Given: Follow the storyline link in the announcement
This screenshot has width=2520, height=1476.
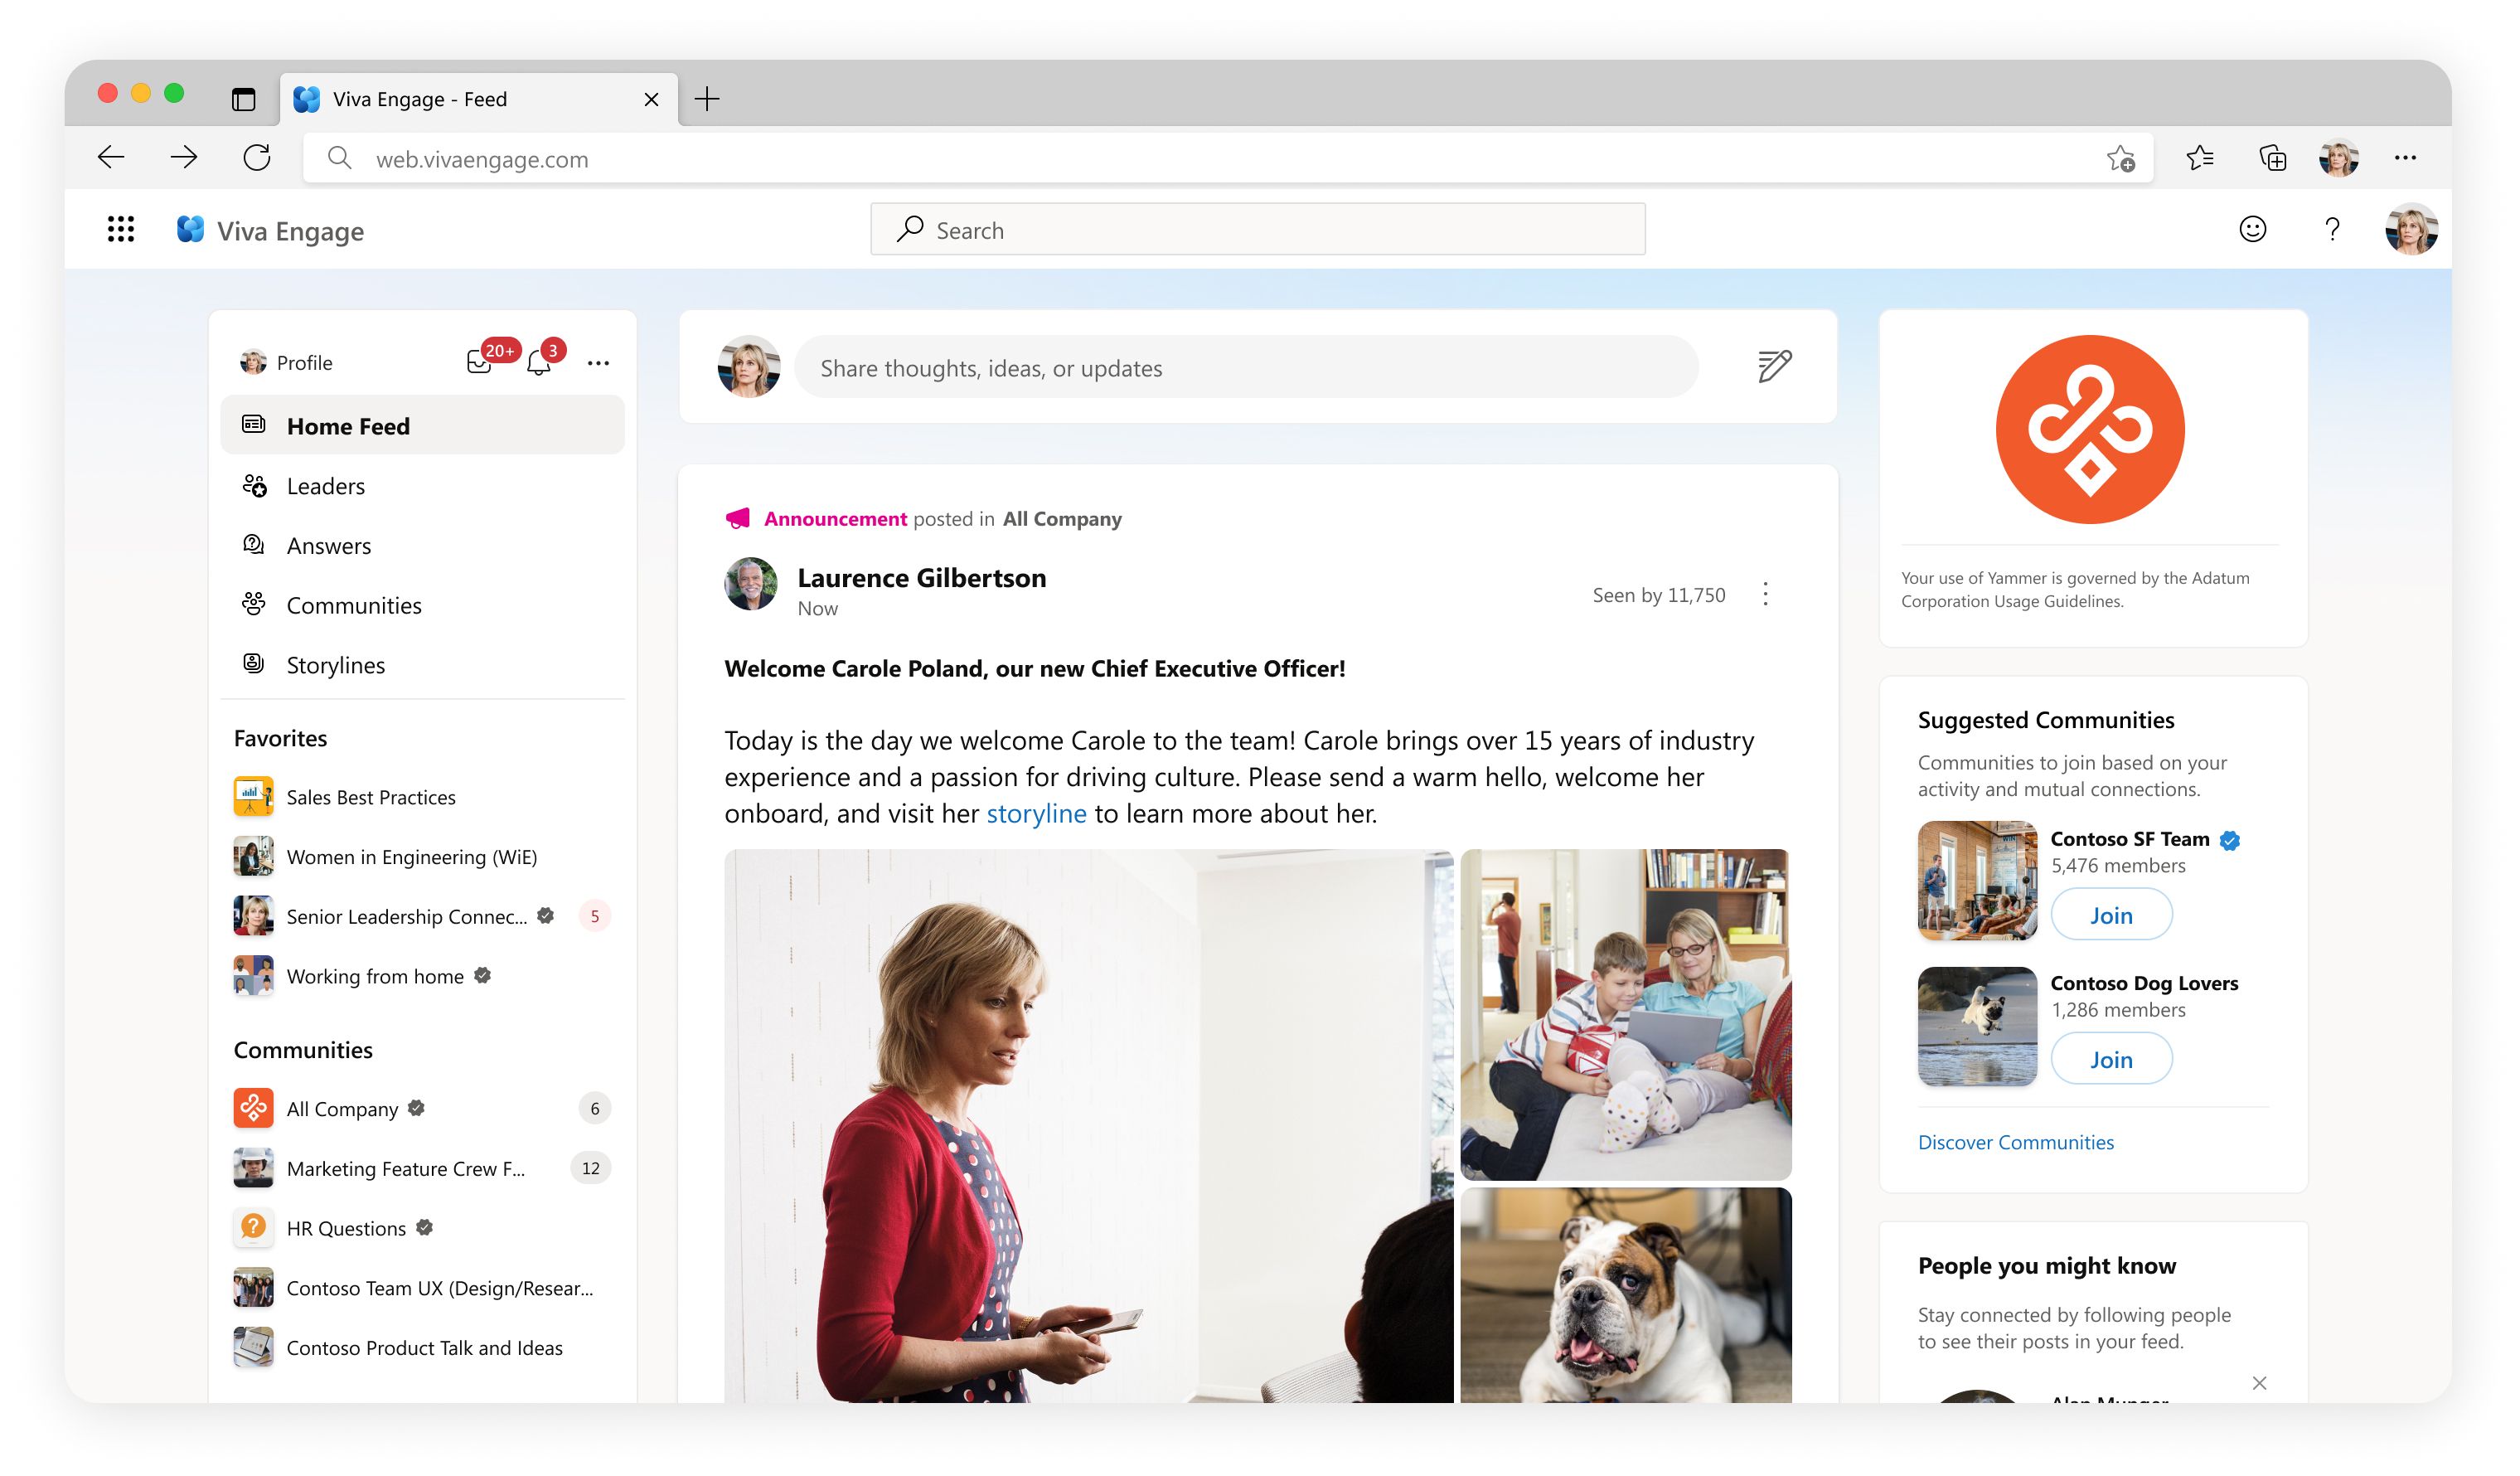Looking at the screenshot, I should click(x=1036, y=814).
